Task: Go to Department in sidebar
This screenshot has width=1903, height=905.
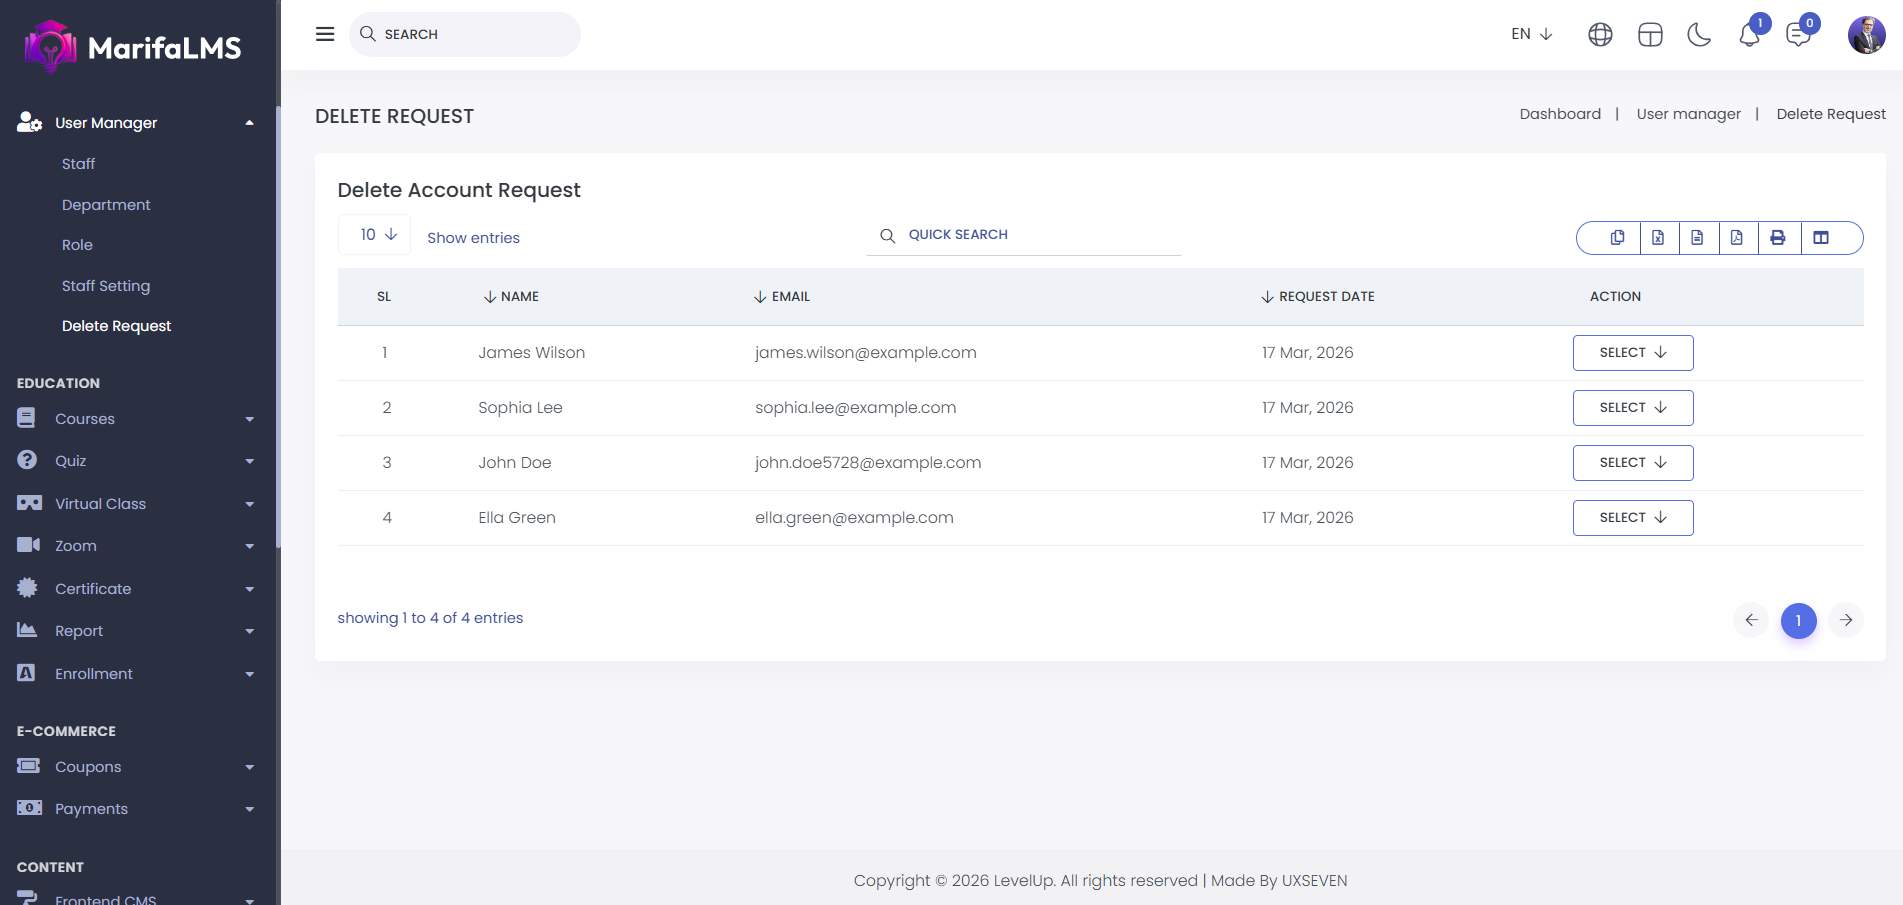Action: click(x=106, y=205)
